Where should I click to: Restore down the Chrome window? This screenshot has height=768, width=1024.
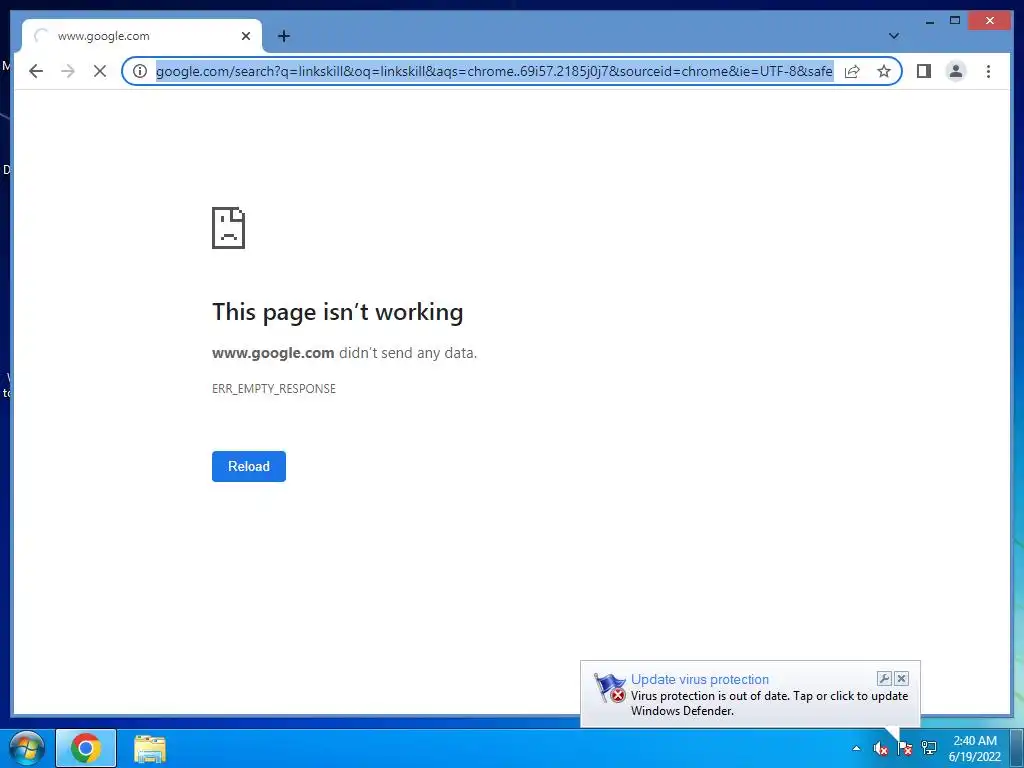(x=954, y=21)
